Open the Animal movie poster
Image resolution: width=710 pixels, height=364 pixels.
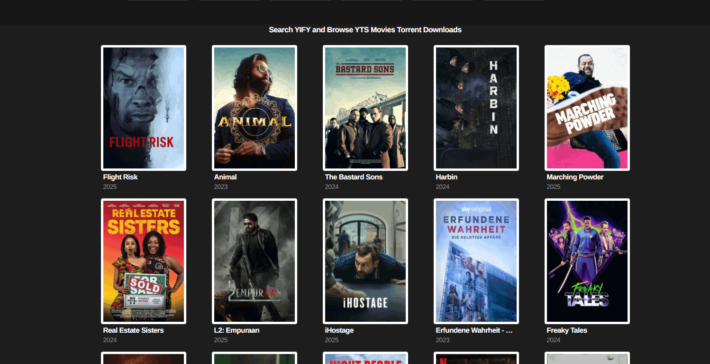click(x=254, y=108)
